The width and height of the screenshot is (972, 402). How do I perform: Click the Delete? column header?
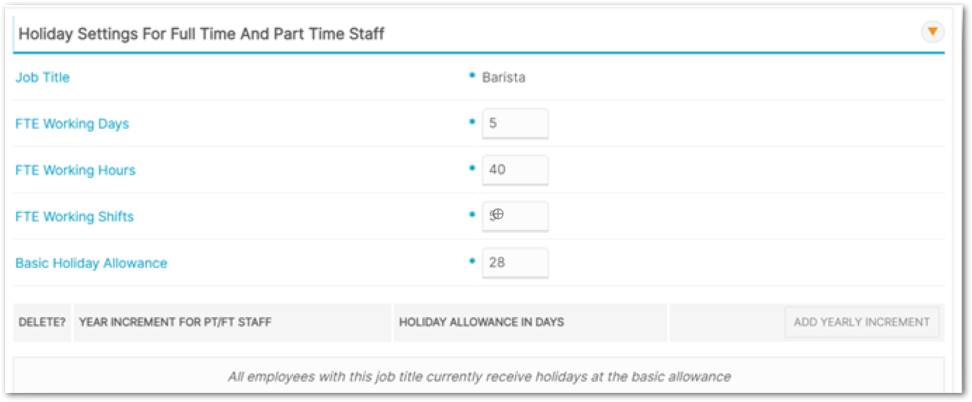(x=42, y=322)
